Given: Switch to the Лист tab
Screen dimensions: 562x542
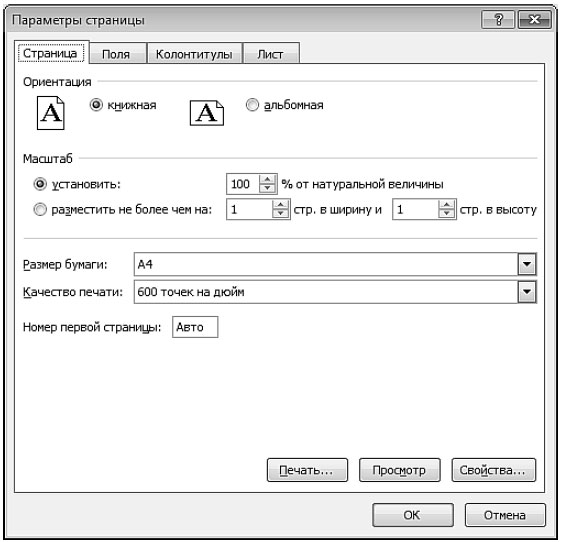Looking at the screenshot, I should (x=271, y=54).
